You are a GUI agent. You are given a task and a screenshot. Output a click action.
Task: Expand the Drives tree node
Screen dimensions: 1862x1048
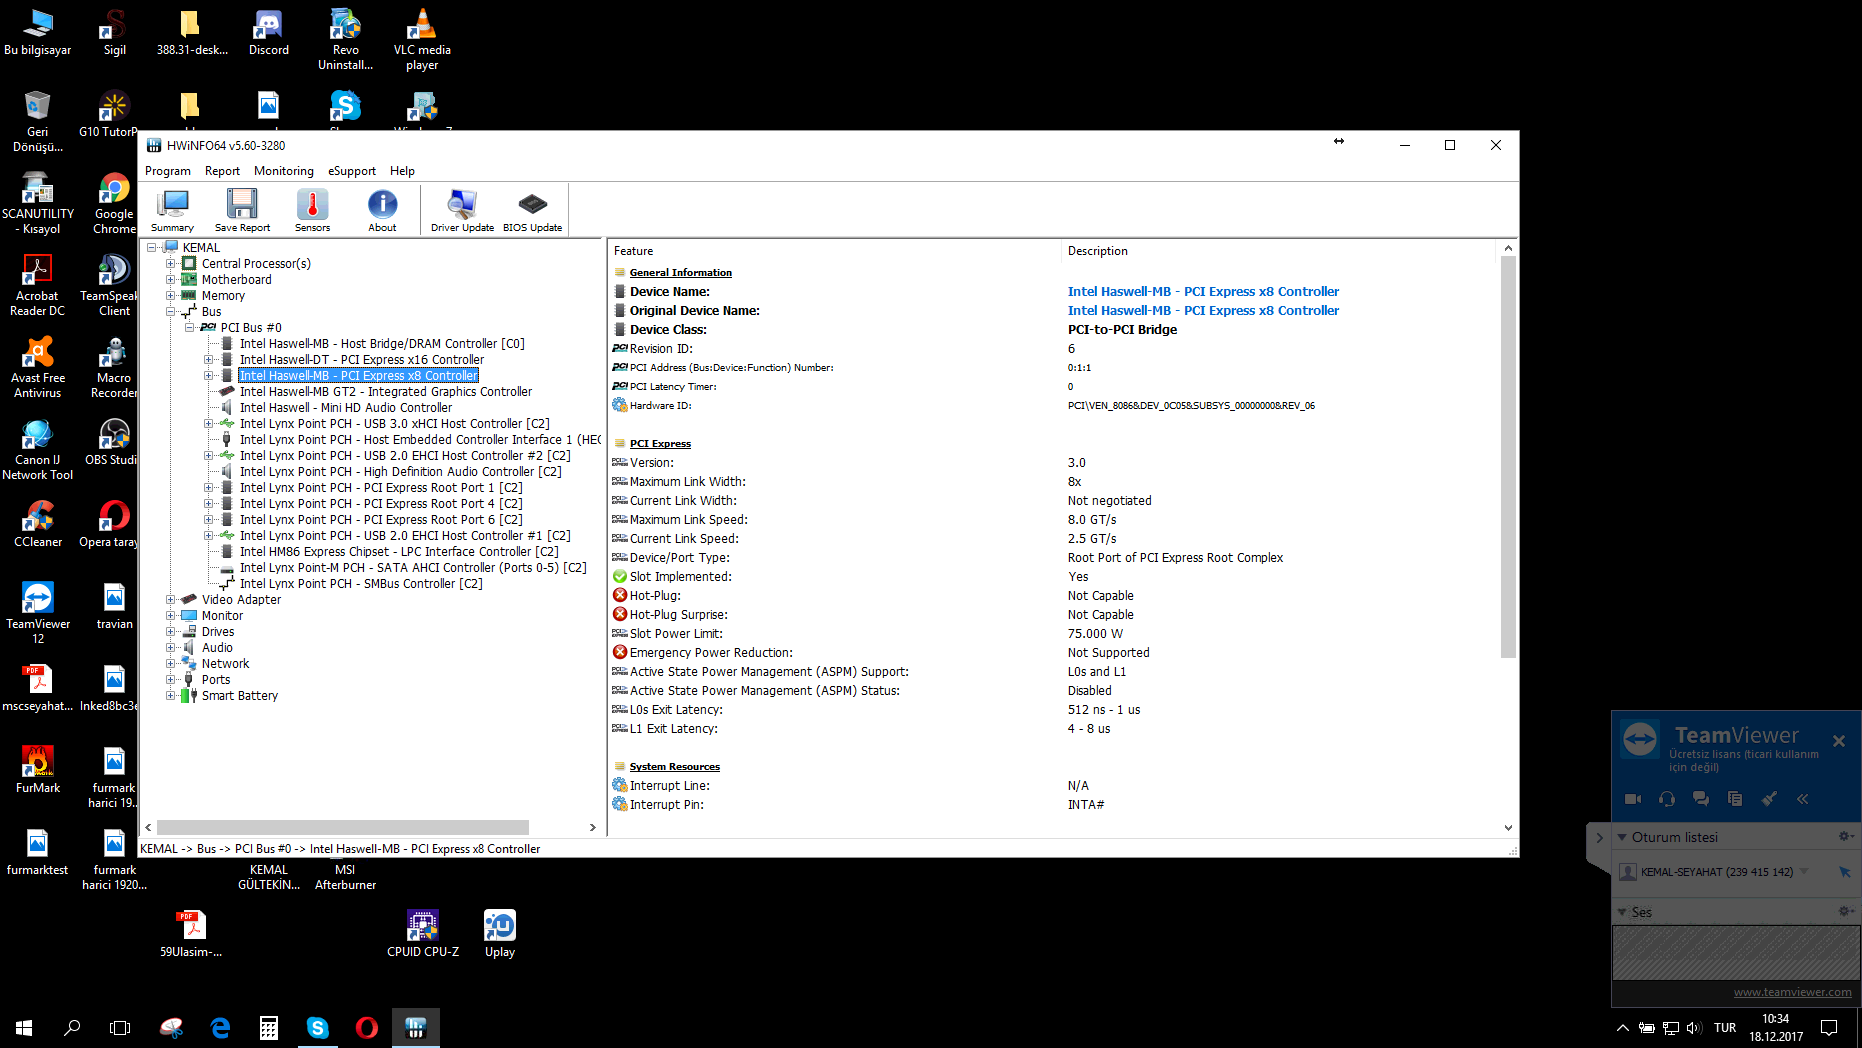click(x=170, y=632)
